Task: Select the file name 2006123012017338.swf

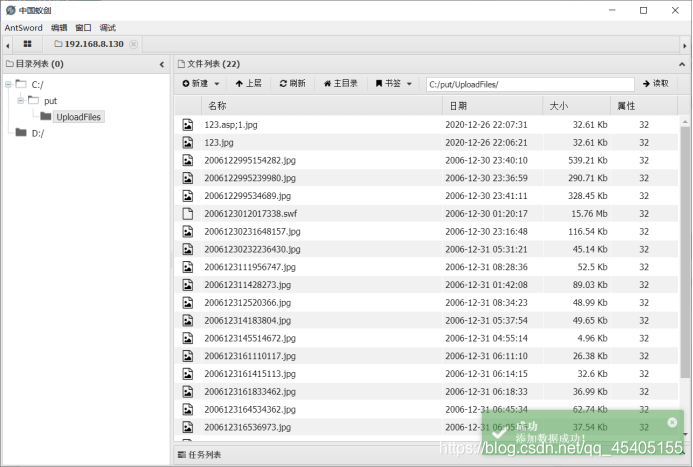Action: (251, 214)
